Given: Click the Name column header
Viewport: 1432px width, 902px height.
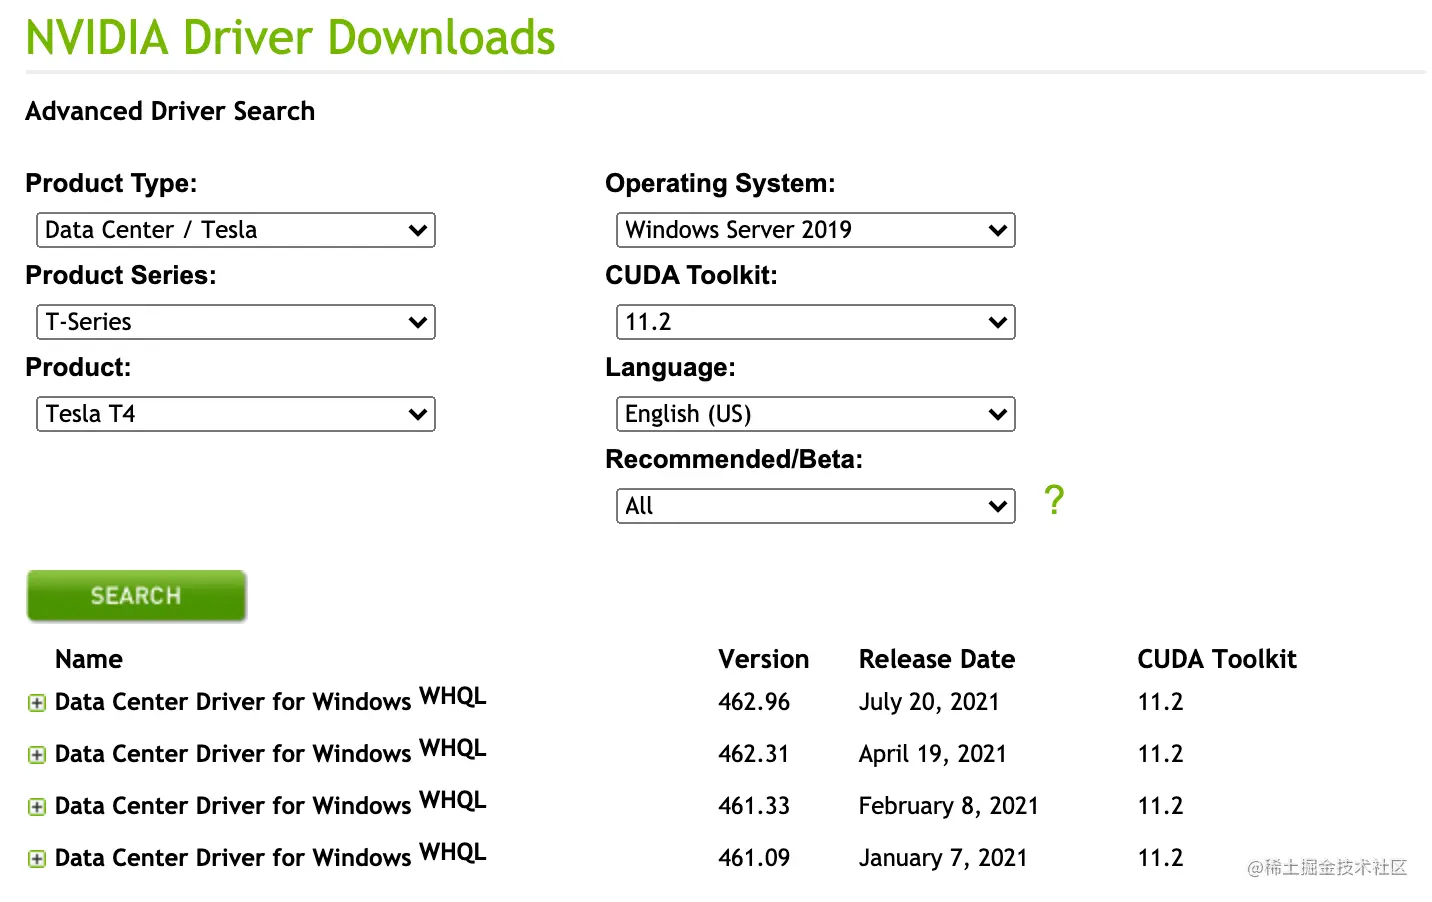Looking at the screenshot, I should pos(89,659).
